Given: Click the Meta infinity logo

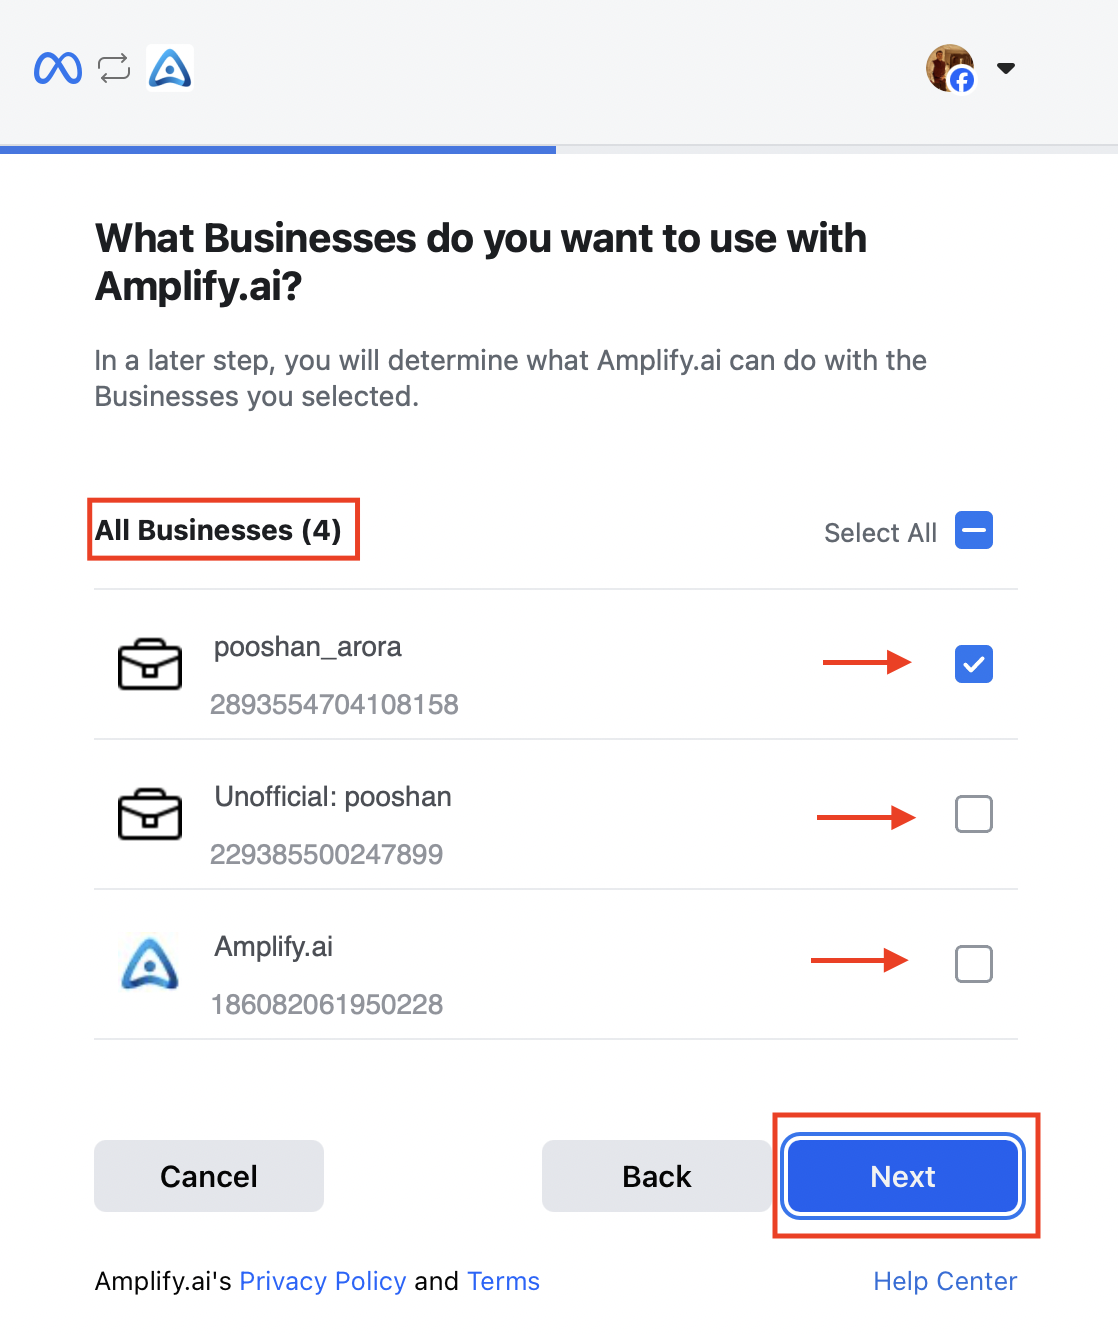Looking at the screenshot, I should [58, 68].
